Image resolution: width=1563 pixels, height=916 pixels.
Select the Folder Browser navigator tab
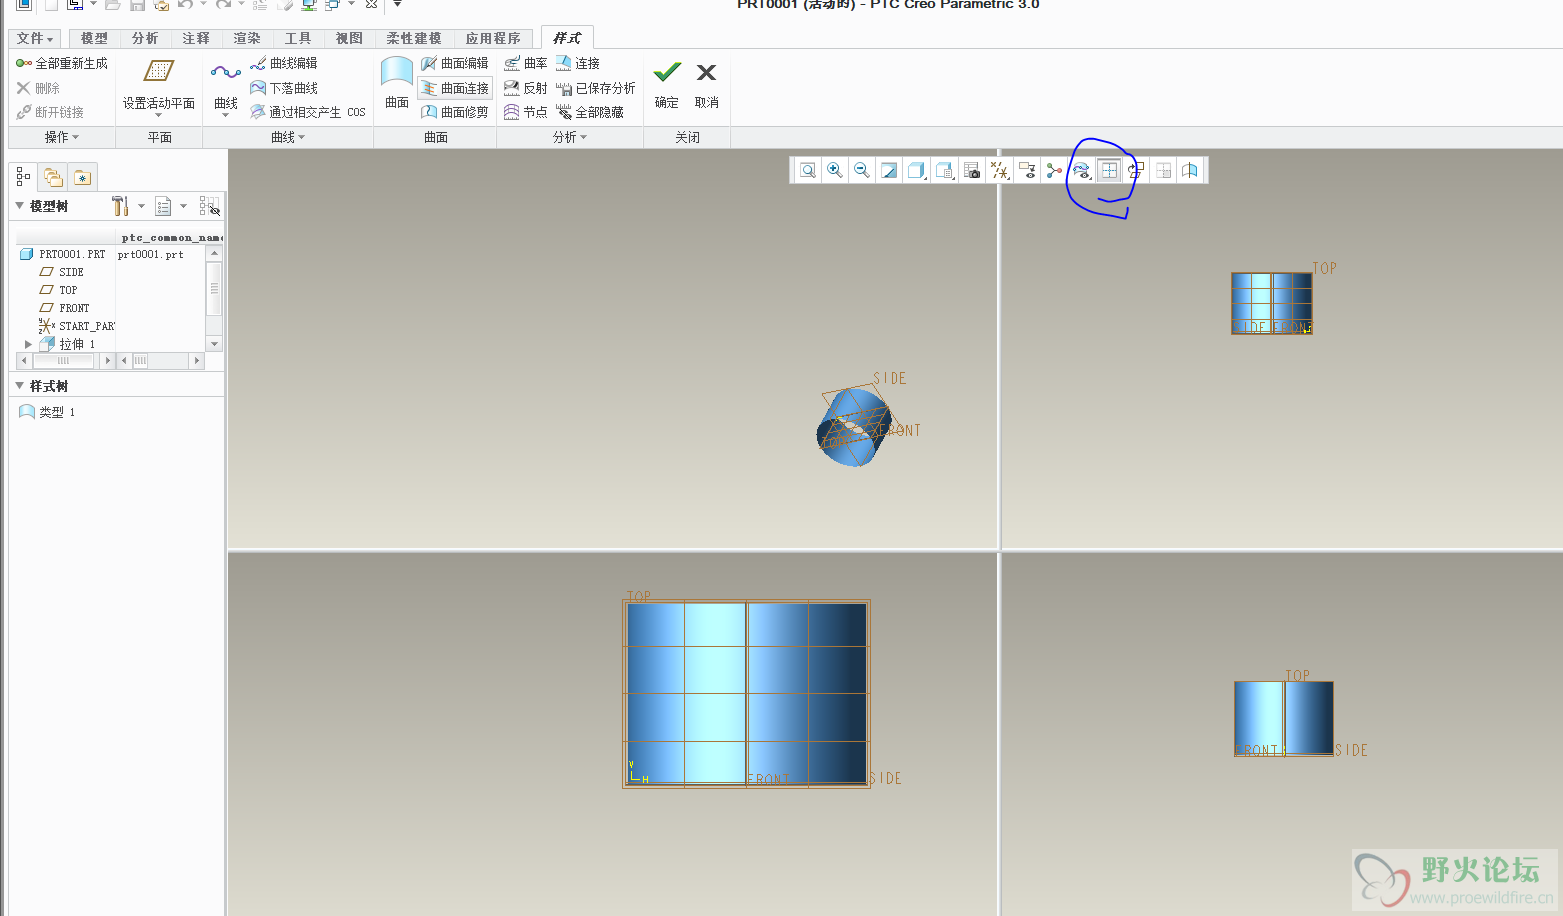(53, 177)
